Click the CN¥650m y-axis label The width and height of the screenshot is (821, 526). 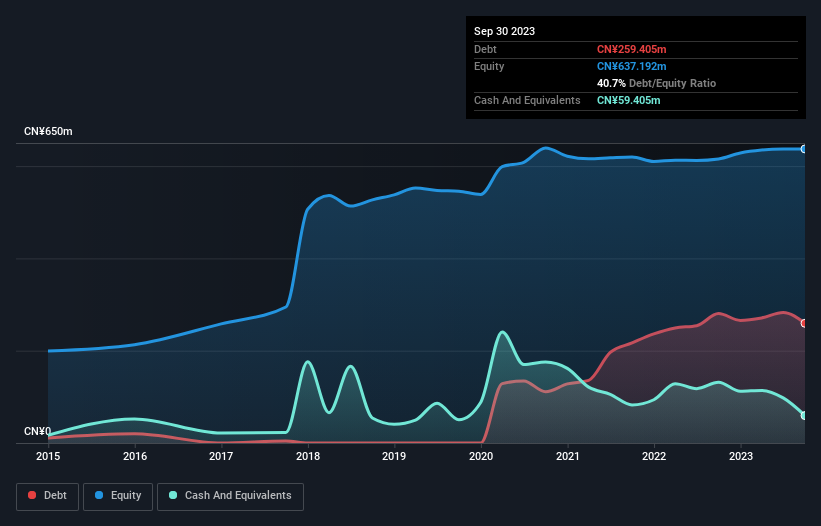pyautogui.click(x=48, y=131)
